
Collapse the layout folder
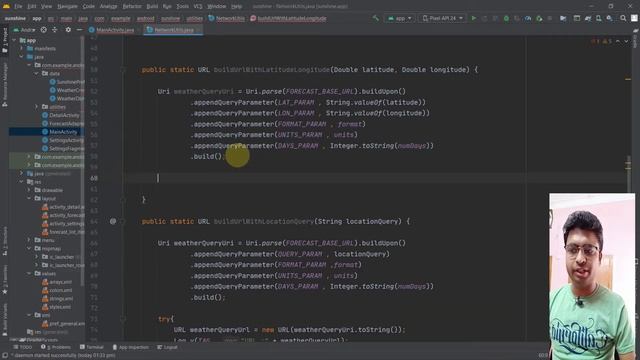pos(29,199)
